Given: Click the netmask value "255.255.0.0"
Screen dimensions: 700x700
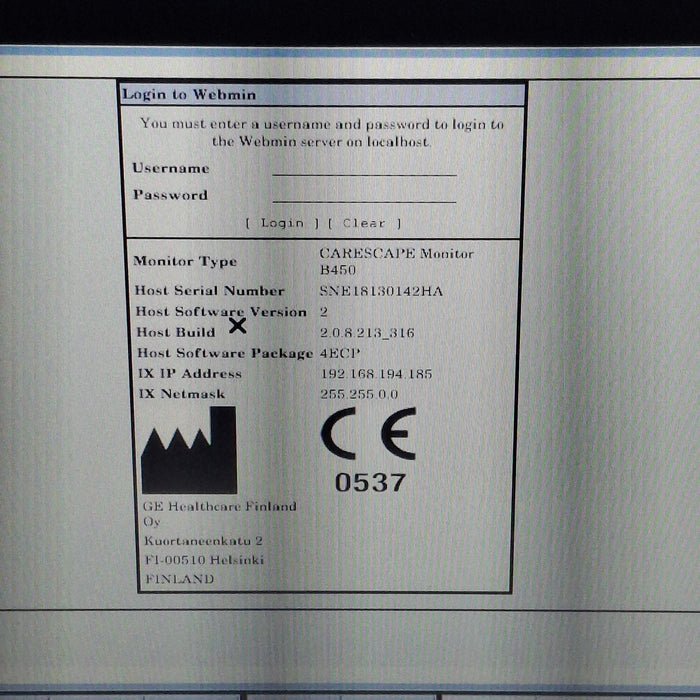Looking at the screenshot, I should click(x=359, y=394).
